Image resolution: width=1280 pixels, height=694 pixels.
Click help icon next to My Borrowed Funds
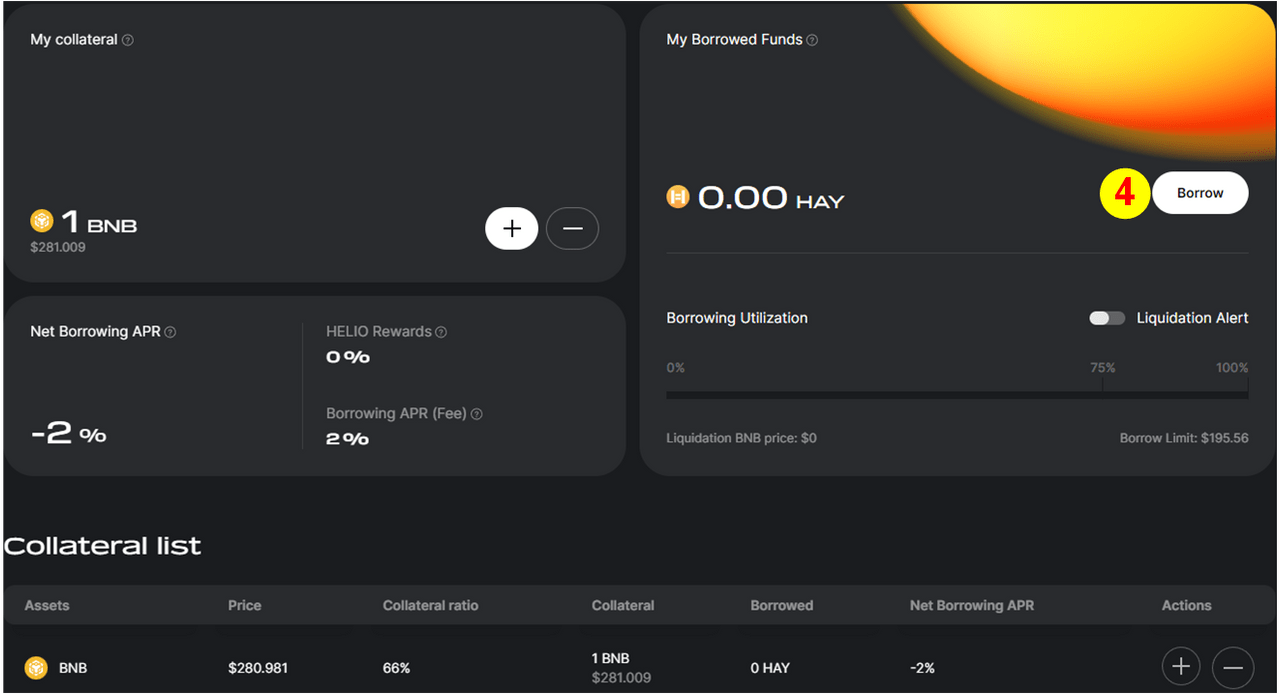pos(812,40)
